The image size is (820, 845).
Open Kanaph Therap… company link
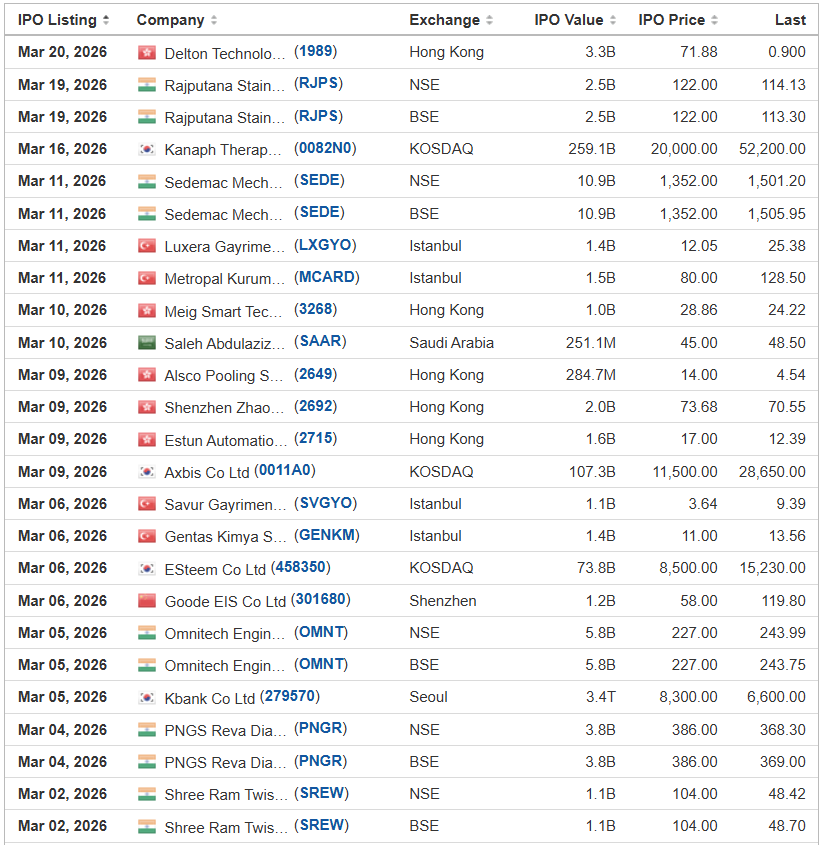point(223,150)
